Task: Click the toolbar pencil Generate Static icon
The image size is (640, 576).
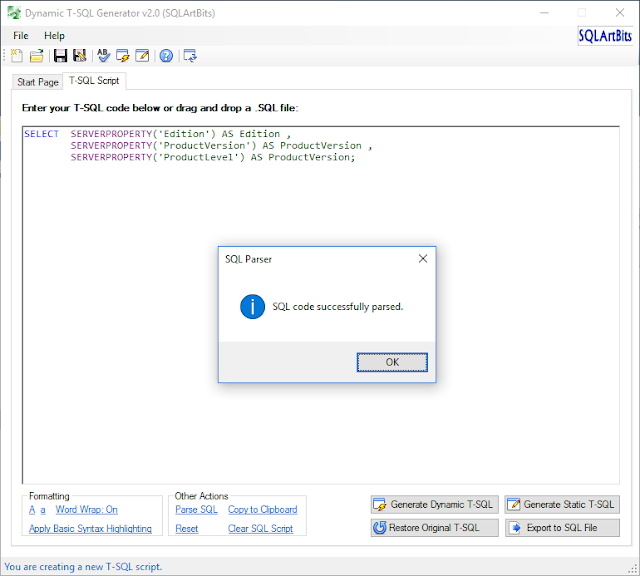Action: click(x=142, y=56)
